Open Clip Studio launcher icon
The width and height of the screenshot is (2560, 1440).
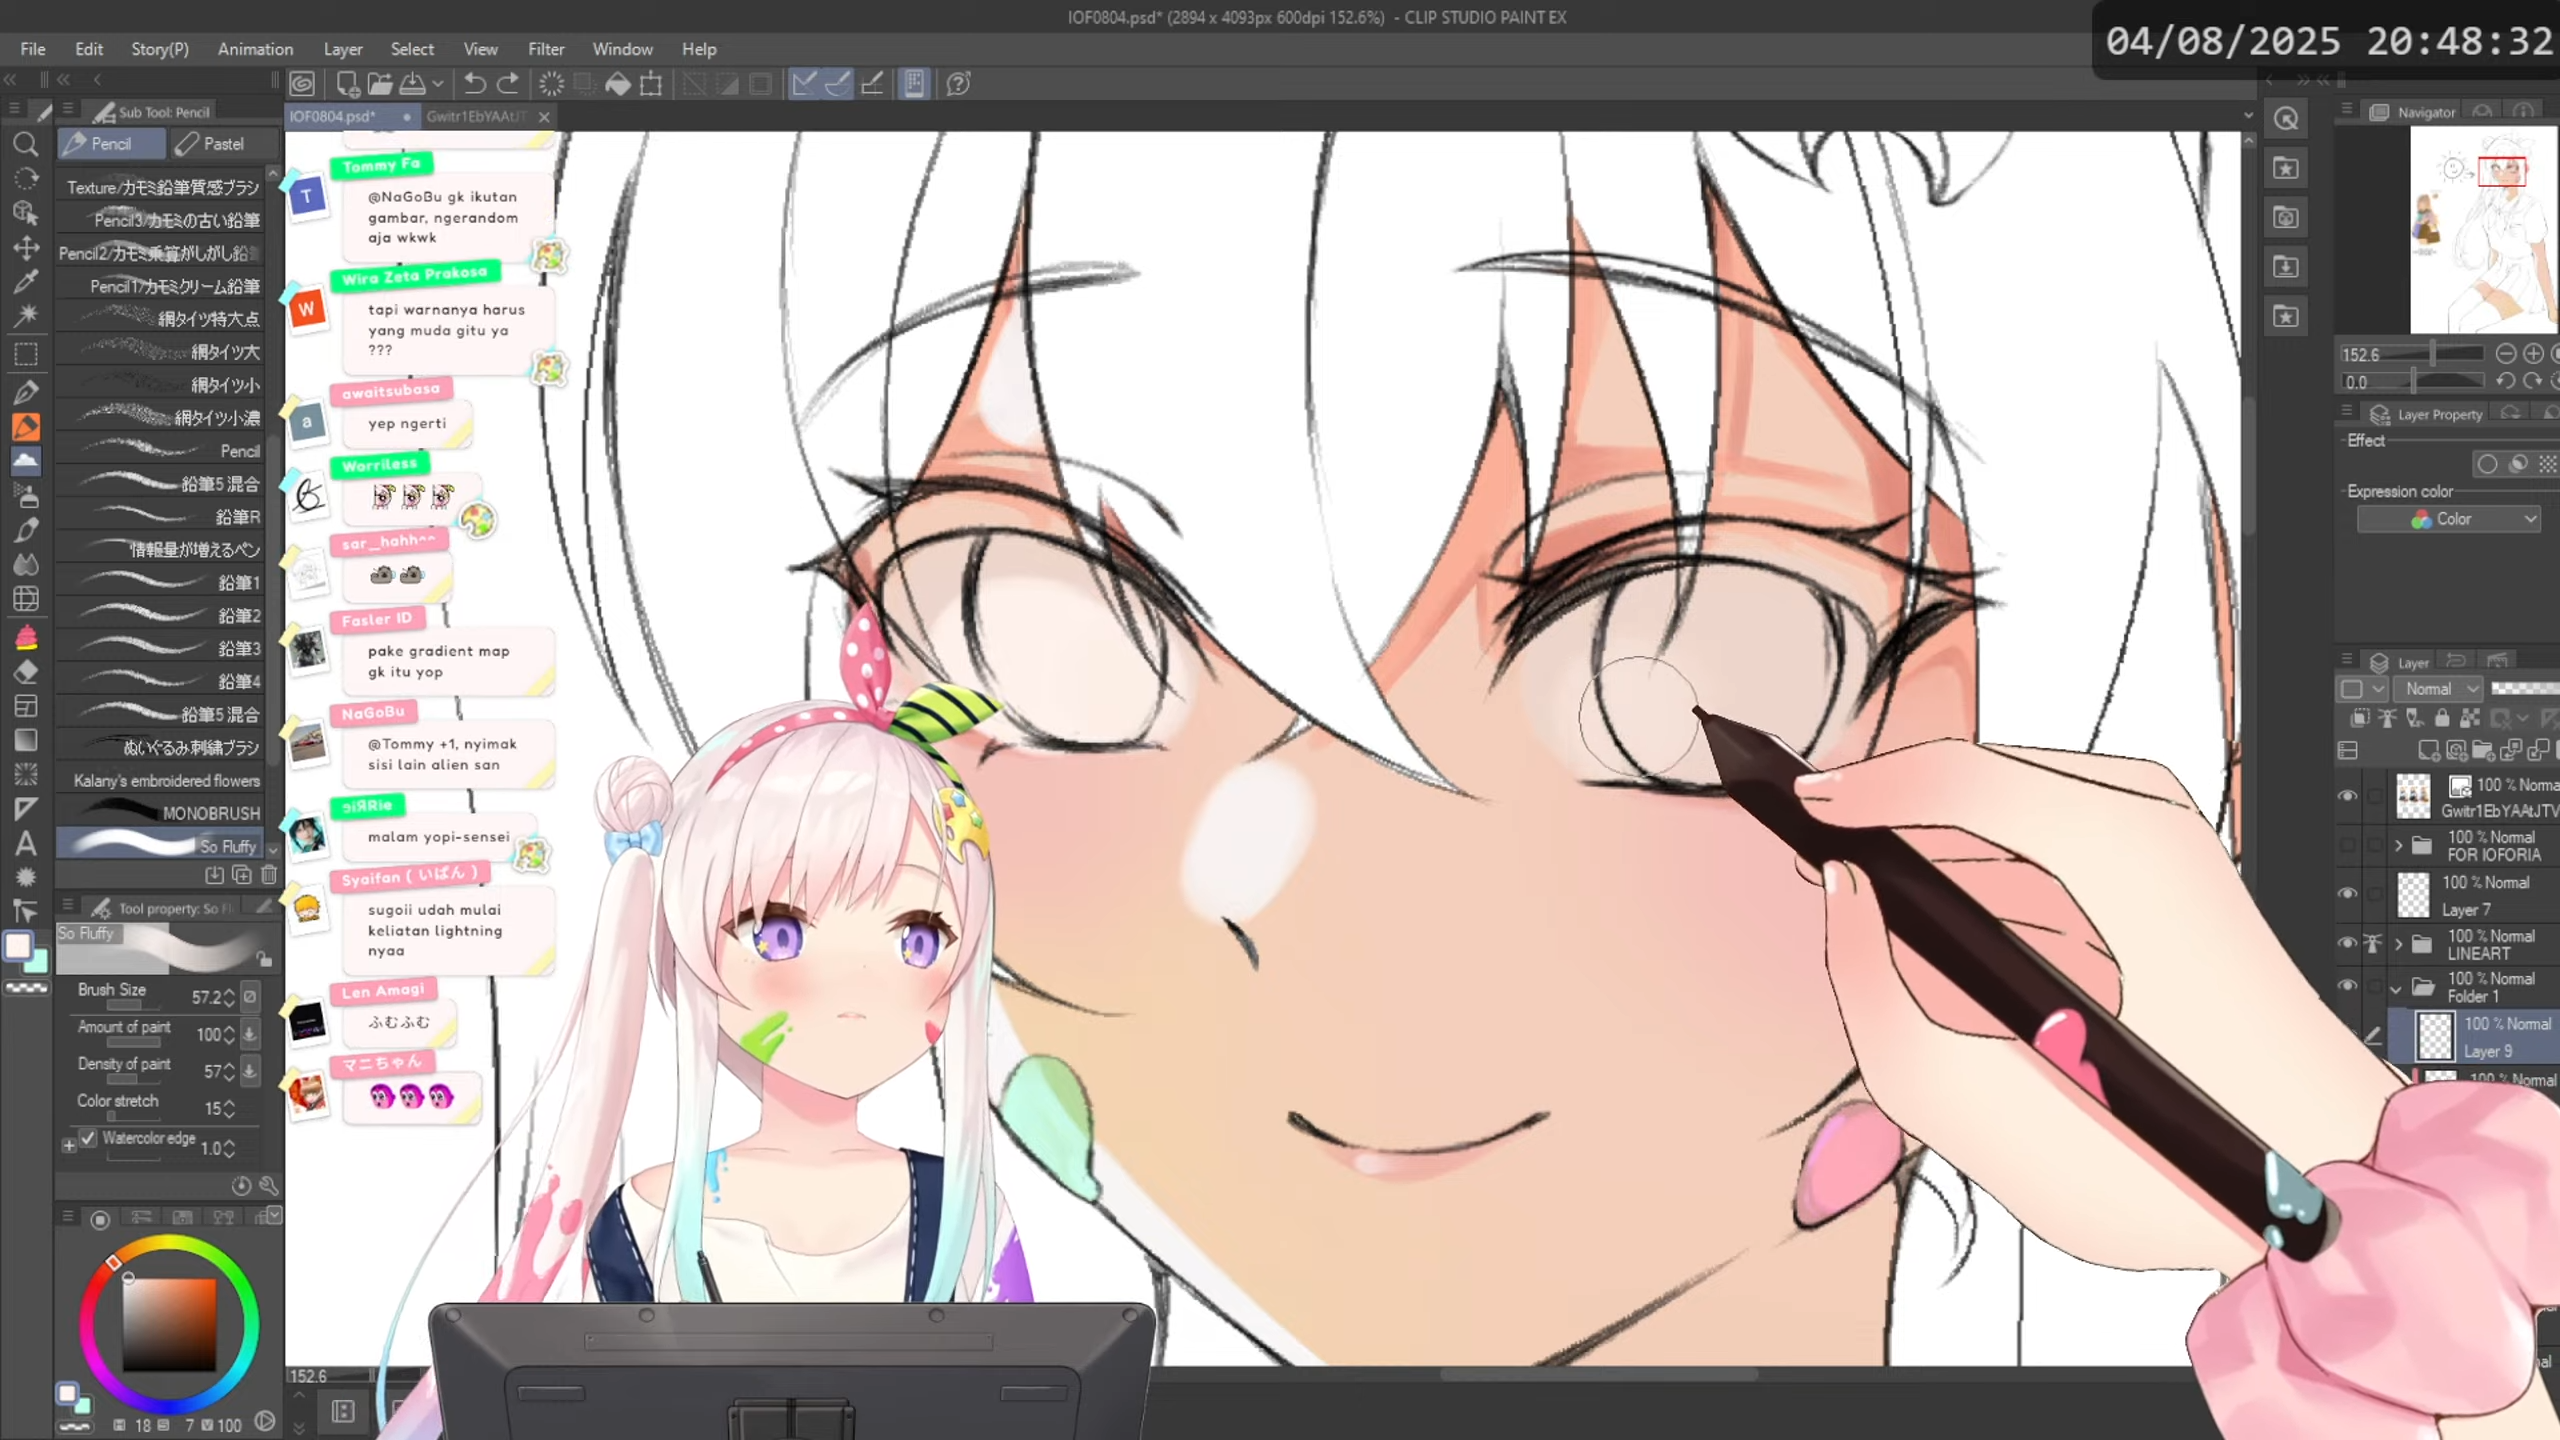pos(302,84)
